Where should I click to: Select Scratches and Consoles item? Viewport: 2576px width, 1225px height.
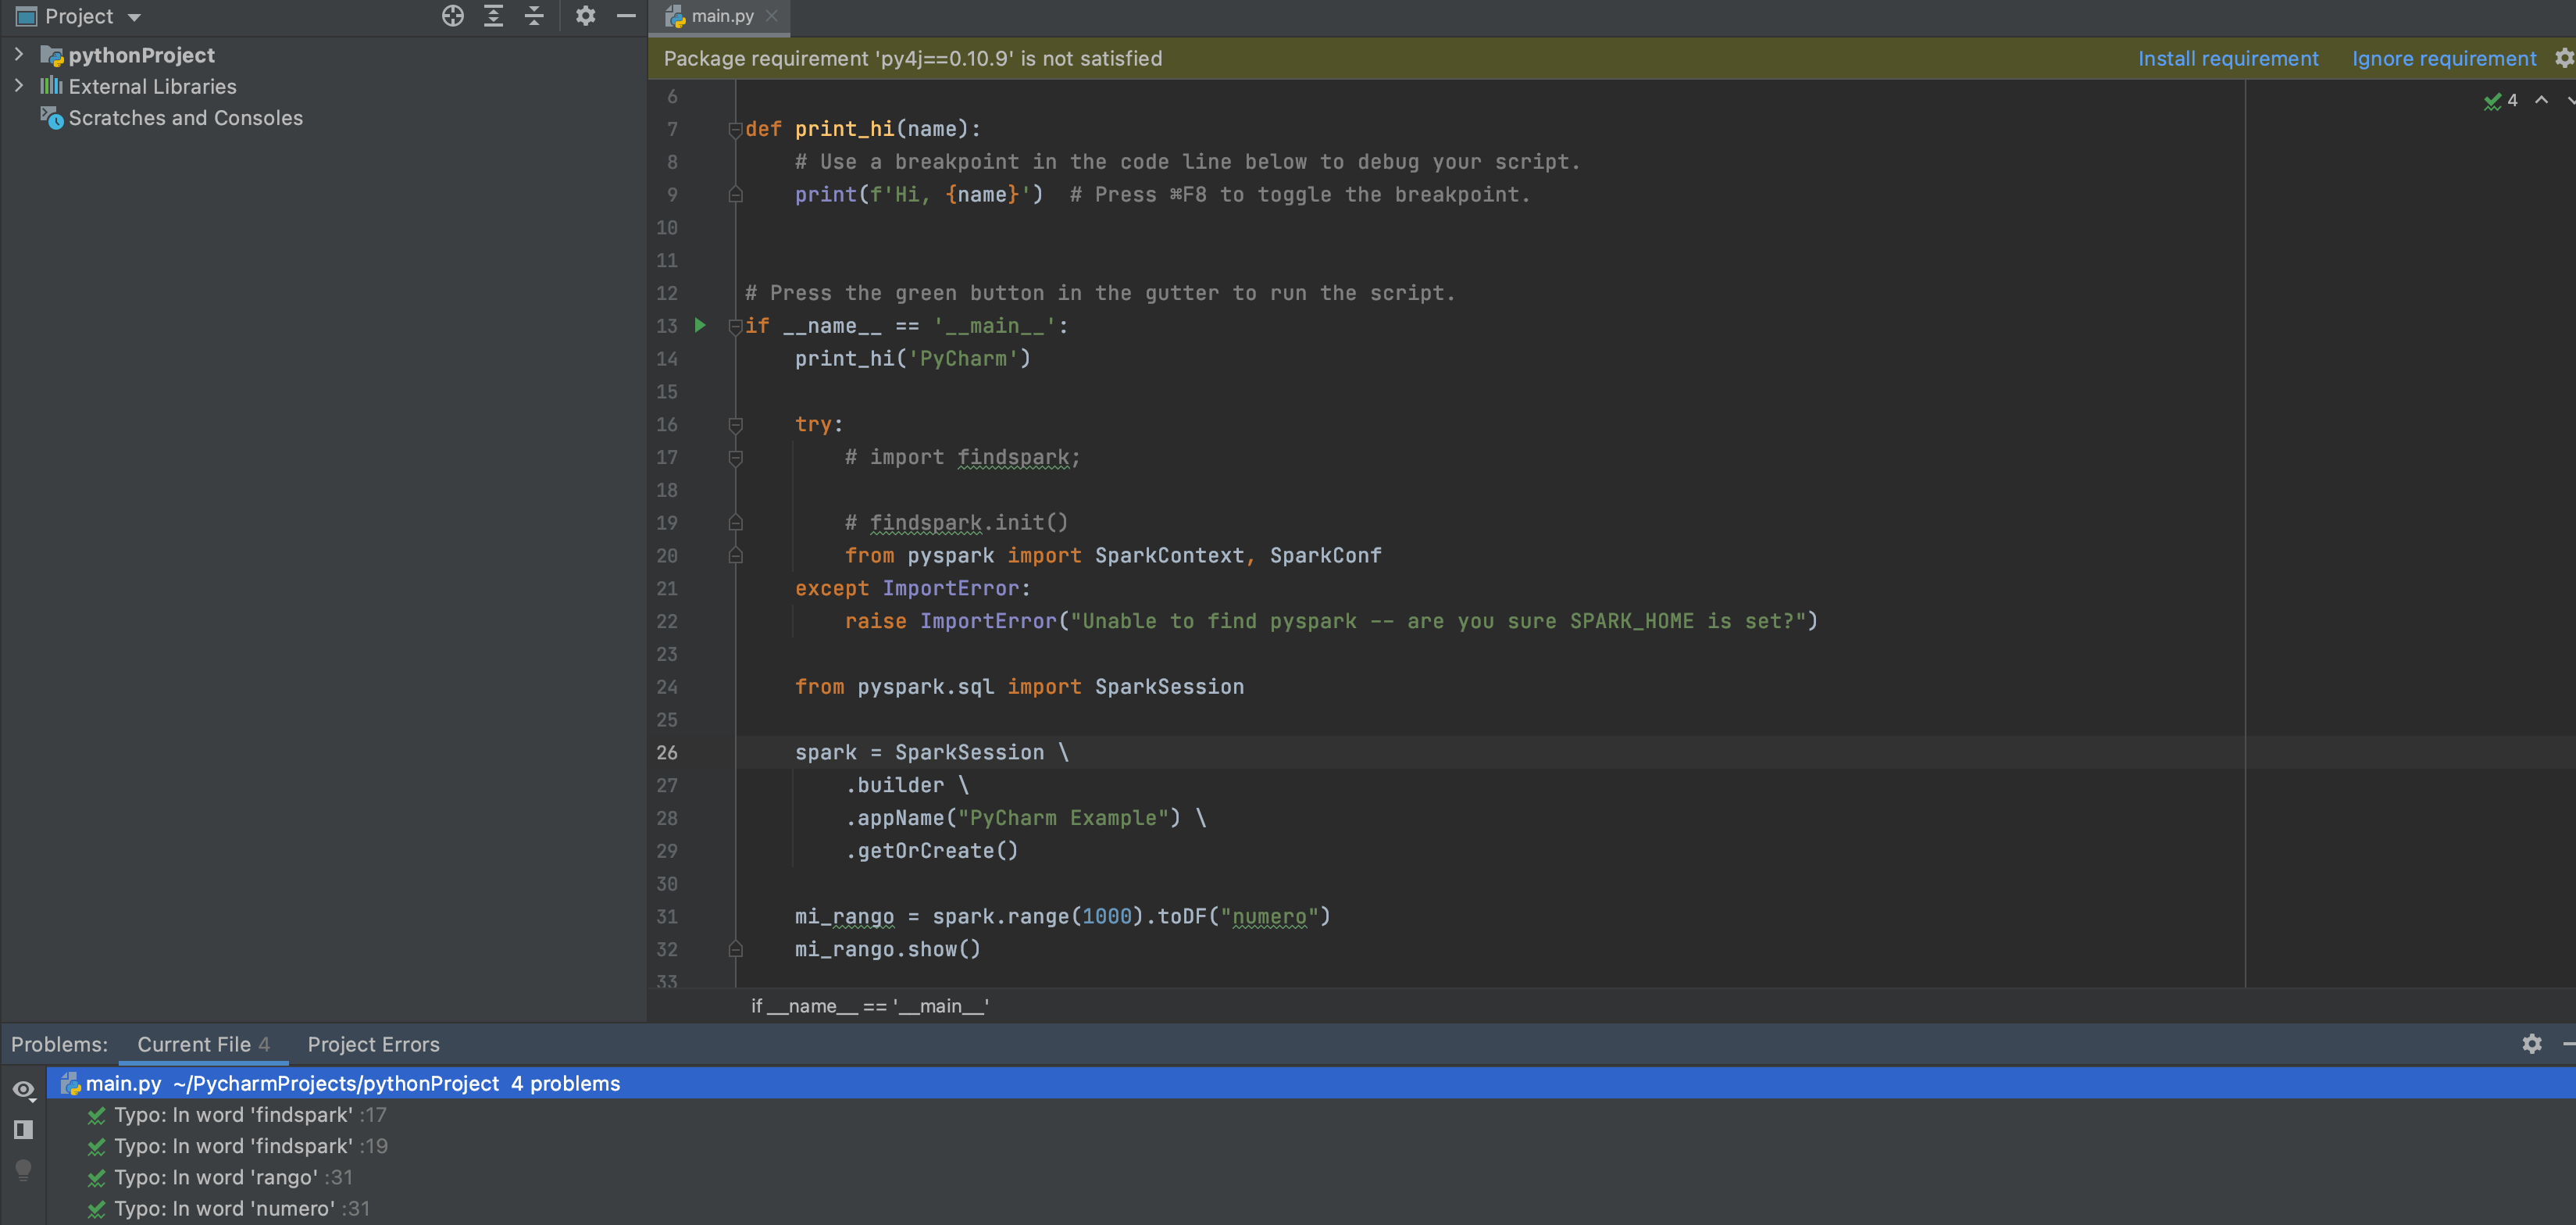(185, 118)
